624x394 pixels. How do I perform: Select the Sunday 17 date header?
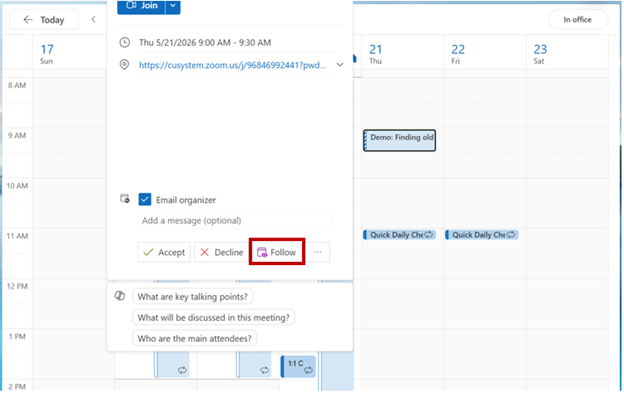(x=47, y=54)
